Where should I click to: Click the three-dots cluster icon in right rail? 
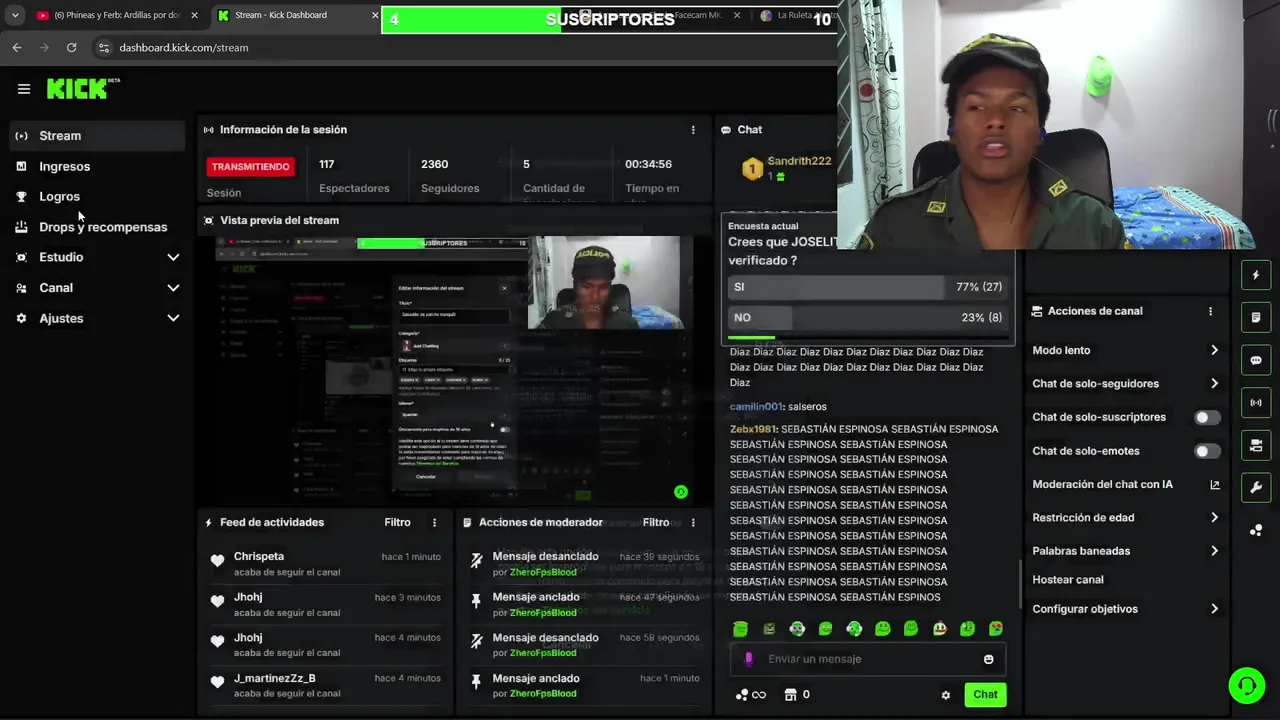point(1256,530)
